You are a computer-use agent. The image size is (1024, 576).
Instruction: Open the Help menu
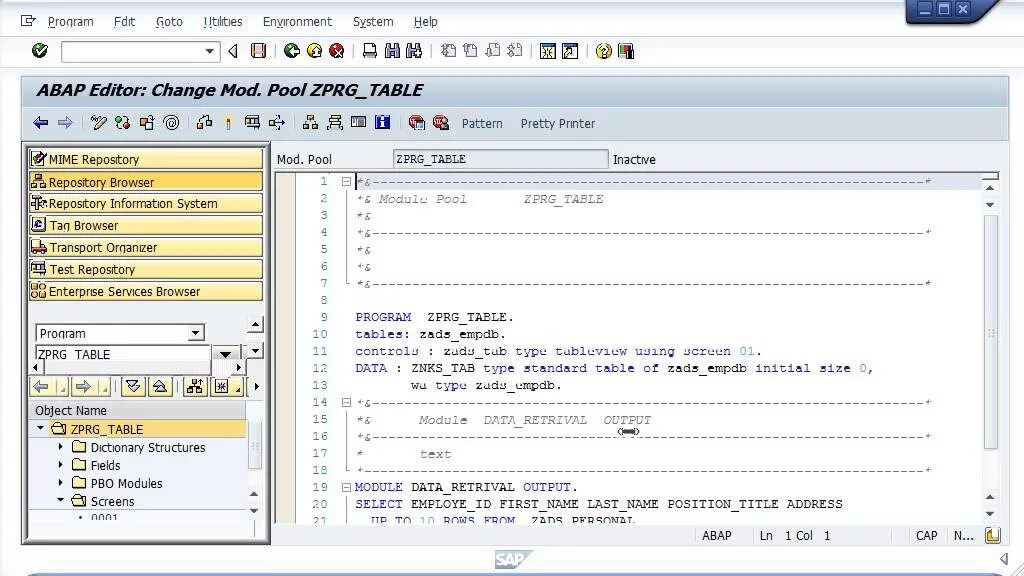[x=425, y=22]
